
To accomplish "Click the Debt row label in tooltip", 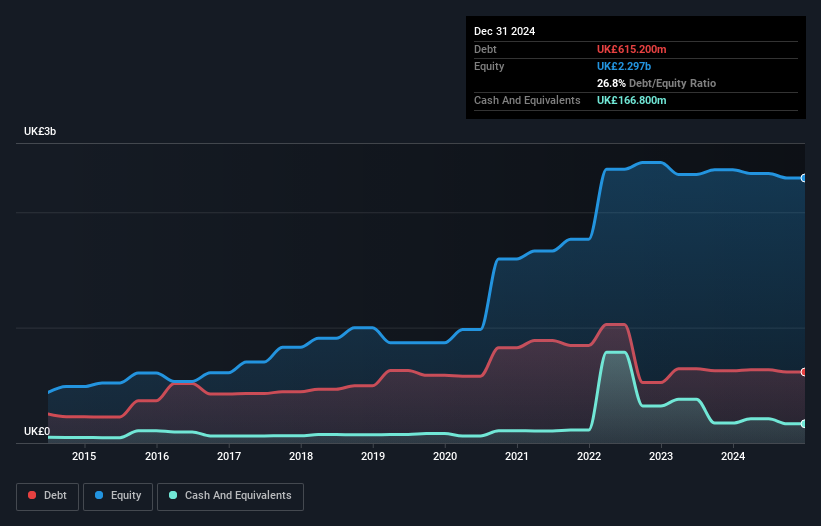I will coord(485,49).
